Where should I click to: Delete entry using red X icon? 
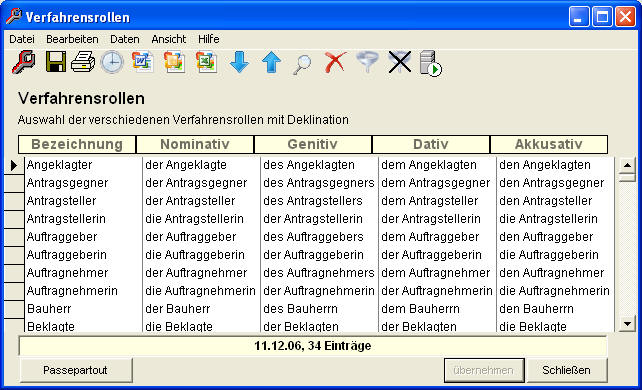pos(335,62)
